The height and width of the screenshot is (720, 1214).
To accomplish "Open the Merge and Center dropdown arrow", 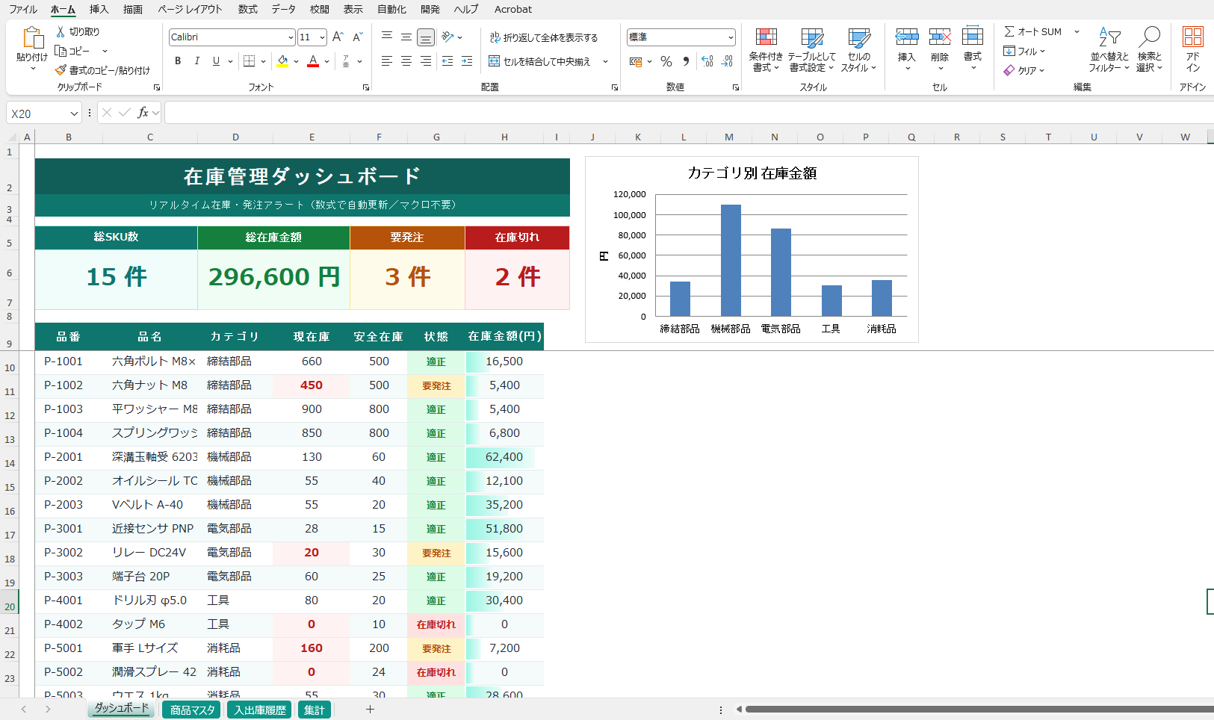I will (605, 61).
